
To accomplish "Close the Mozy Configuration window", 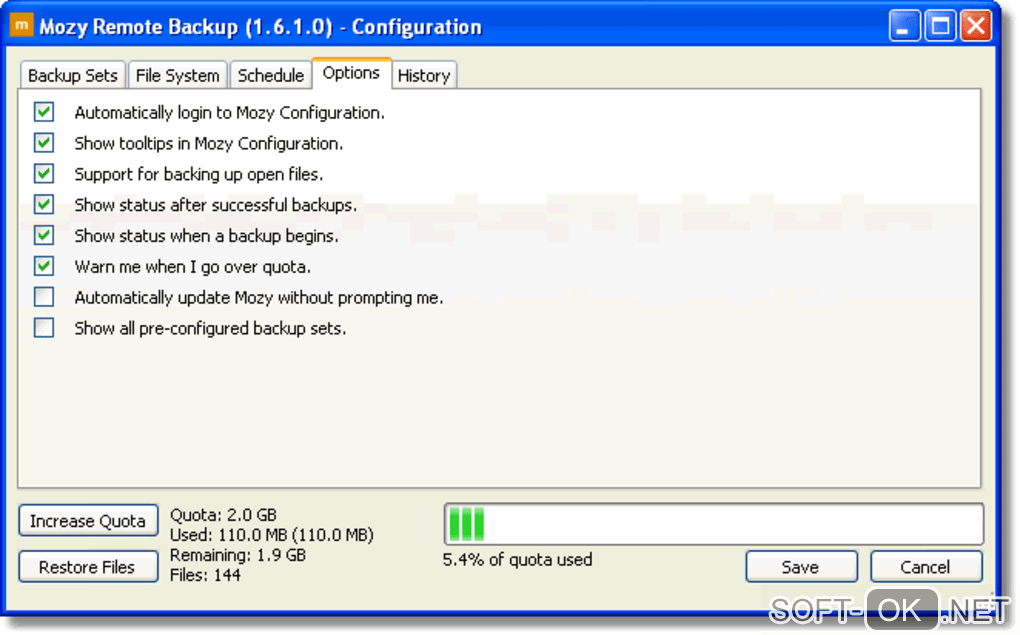I will click(x=976, y=26).
